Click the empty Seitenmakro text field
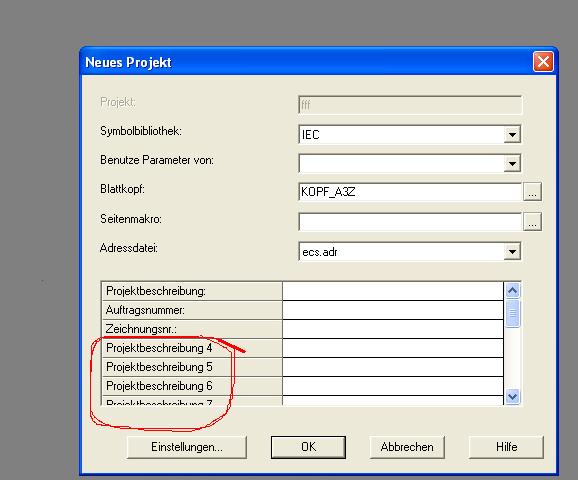The width and height of the screenshot is (578, 480). click(x=410, y=222)
